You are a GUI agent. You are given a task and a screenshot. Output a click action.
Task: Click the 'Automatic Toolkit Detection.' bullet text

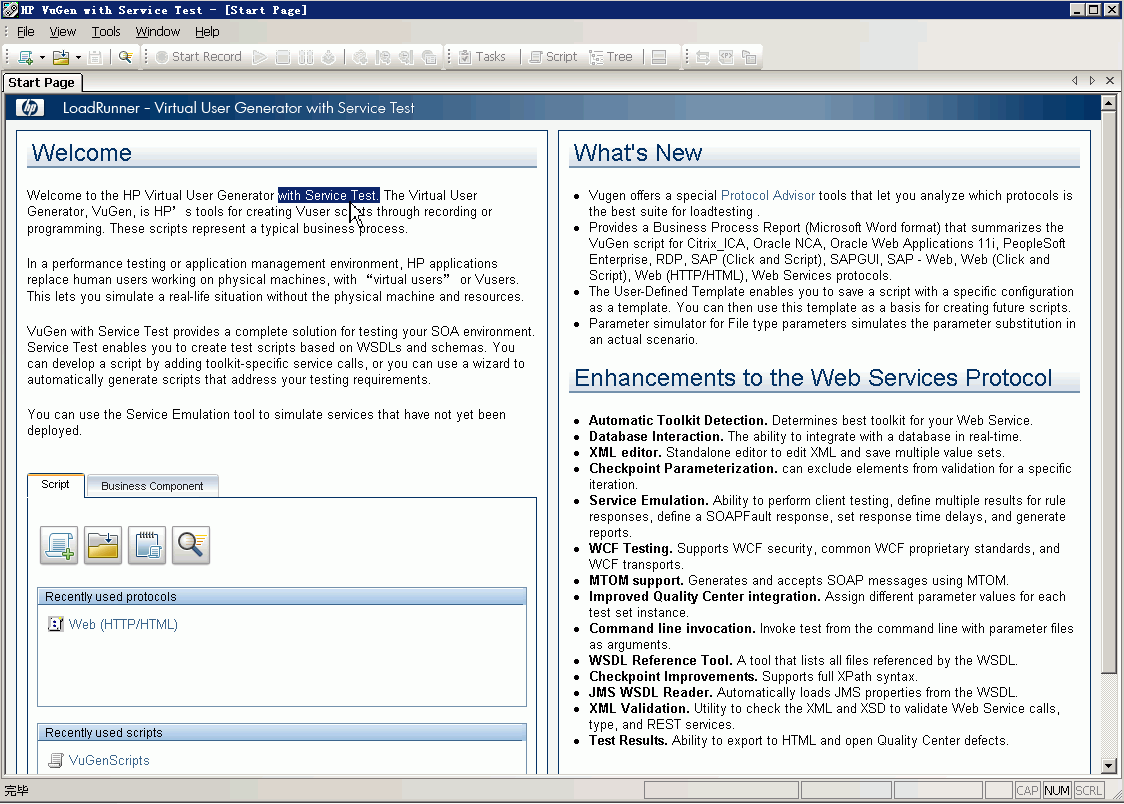click(x=677, y=421)
